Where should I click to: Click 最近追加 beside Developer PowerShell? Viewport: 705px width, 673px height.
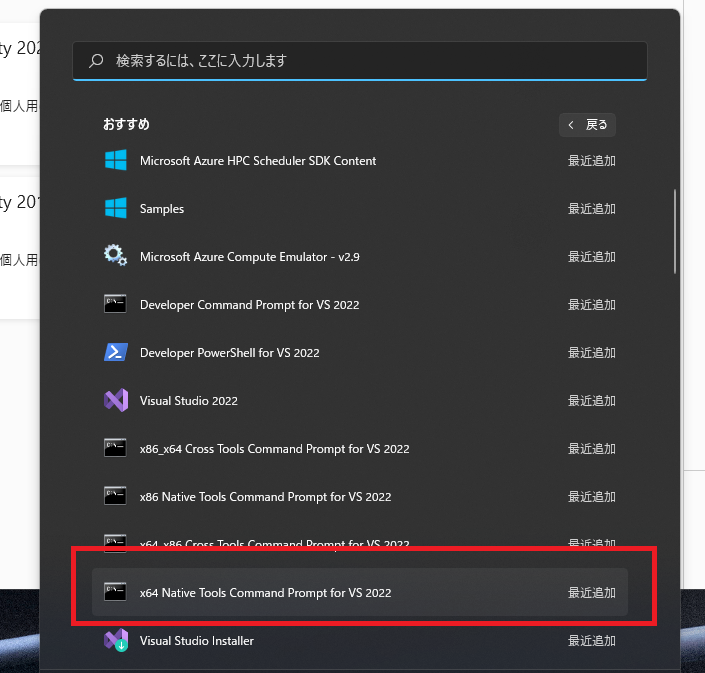(592, 353)
